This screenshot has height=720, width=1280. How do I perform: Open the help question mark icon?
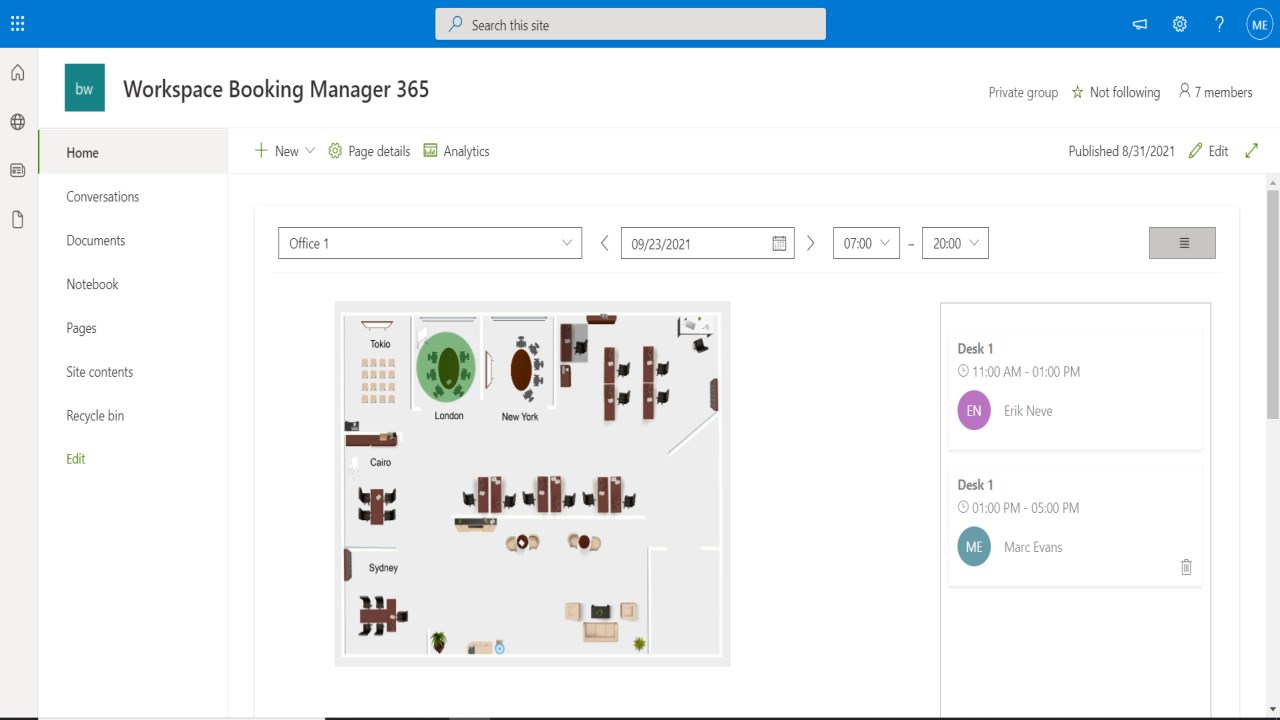click(1219, 24)
